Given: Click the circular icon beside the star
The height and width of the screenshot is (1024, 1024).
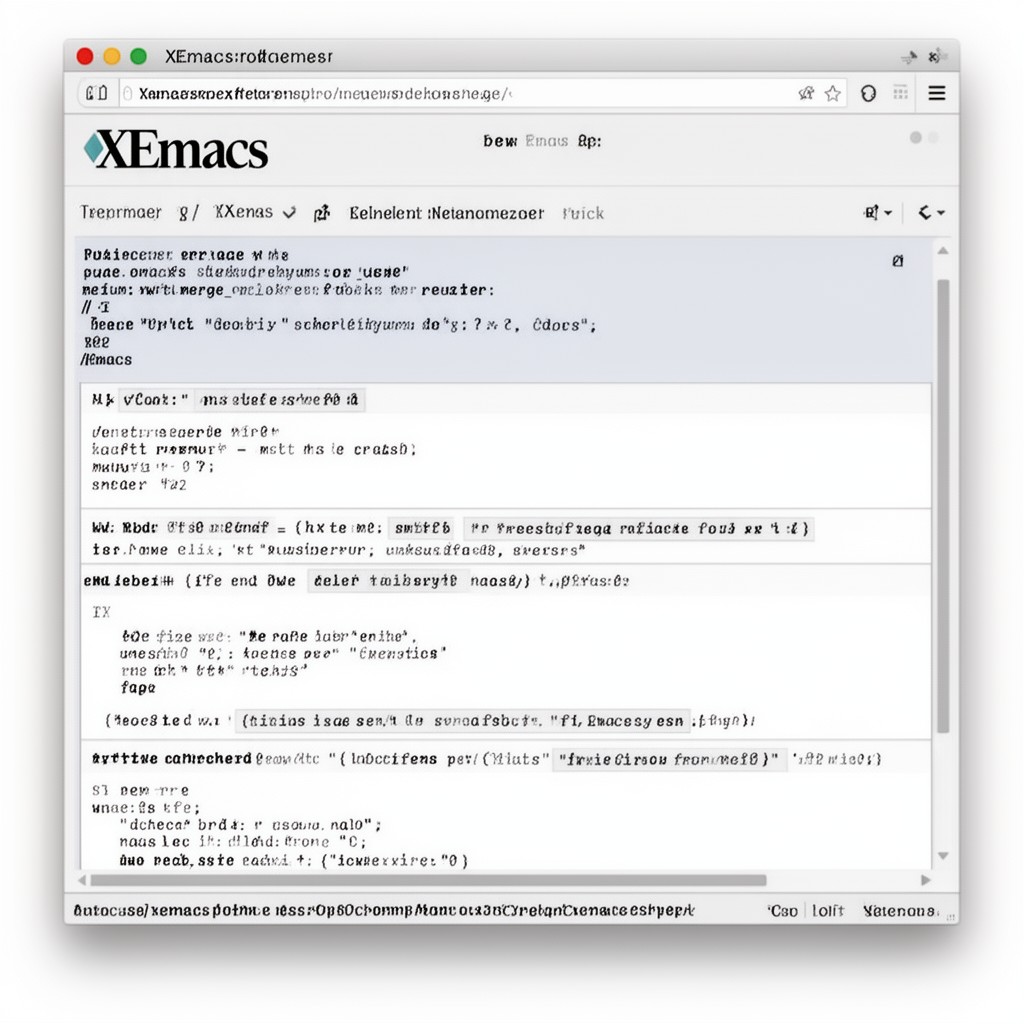Looking at the screenshot, I should coord(868,93).
